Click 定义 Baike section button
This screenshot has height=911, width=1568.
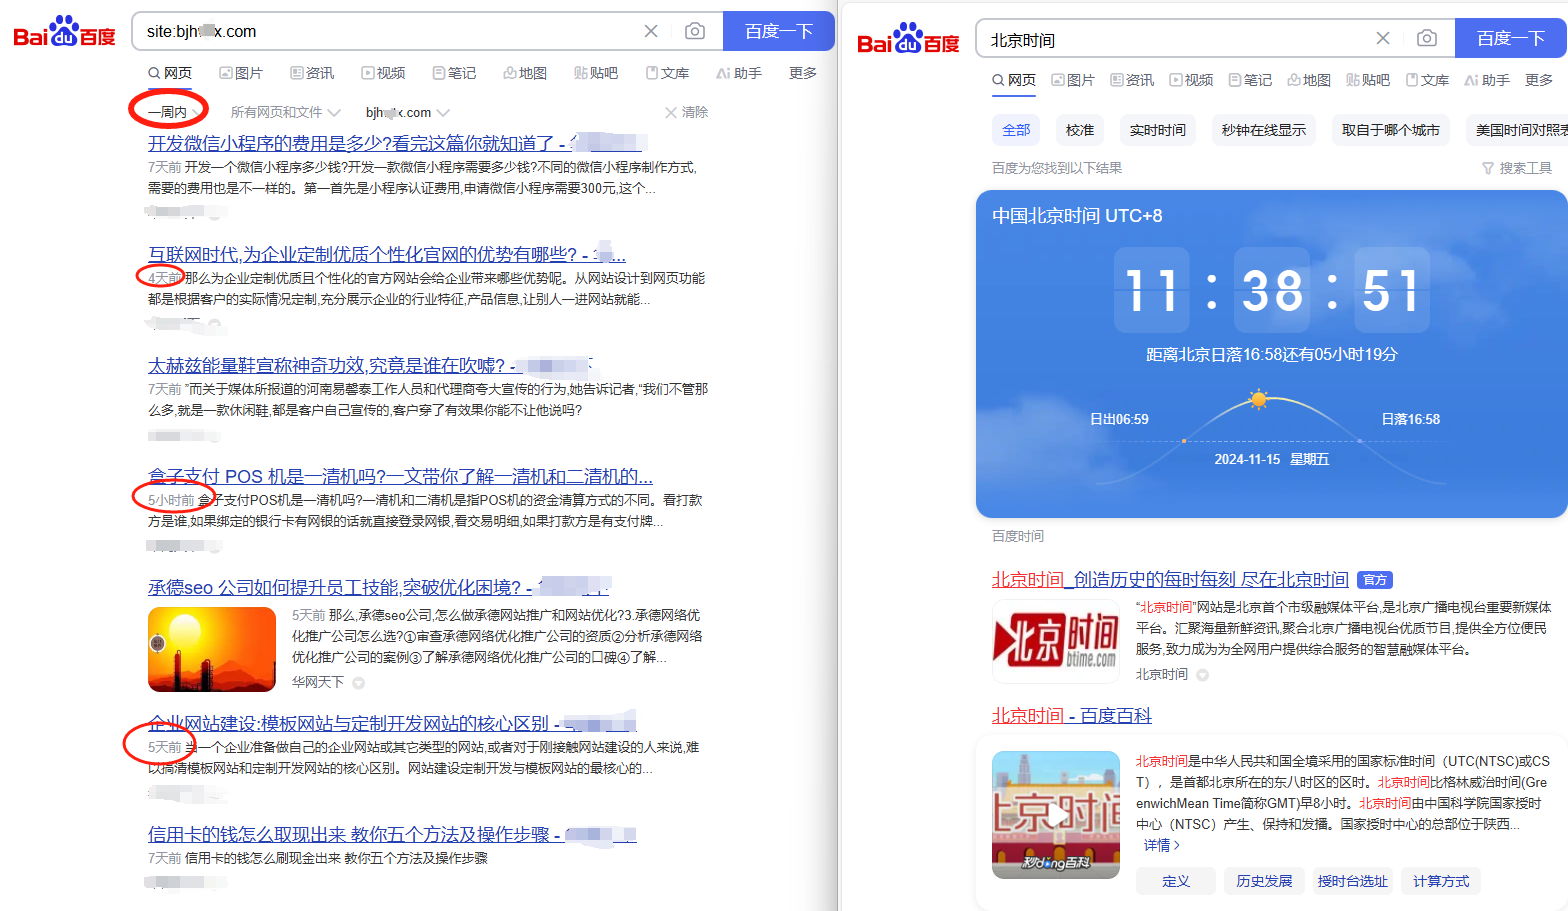click(x=1176, y=881)
